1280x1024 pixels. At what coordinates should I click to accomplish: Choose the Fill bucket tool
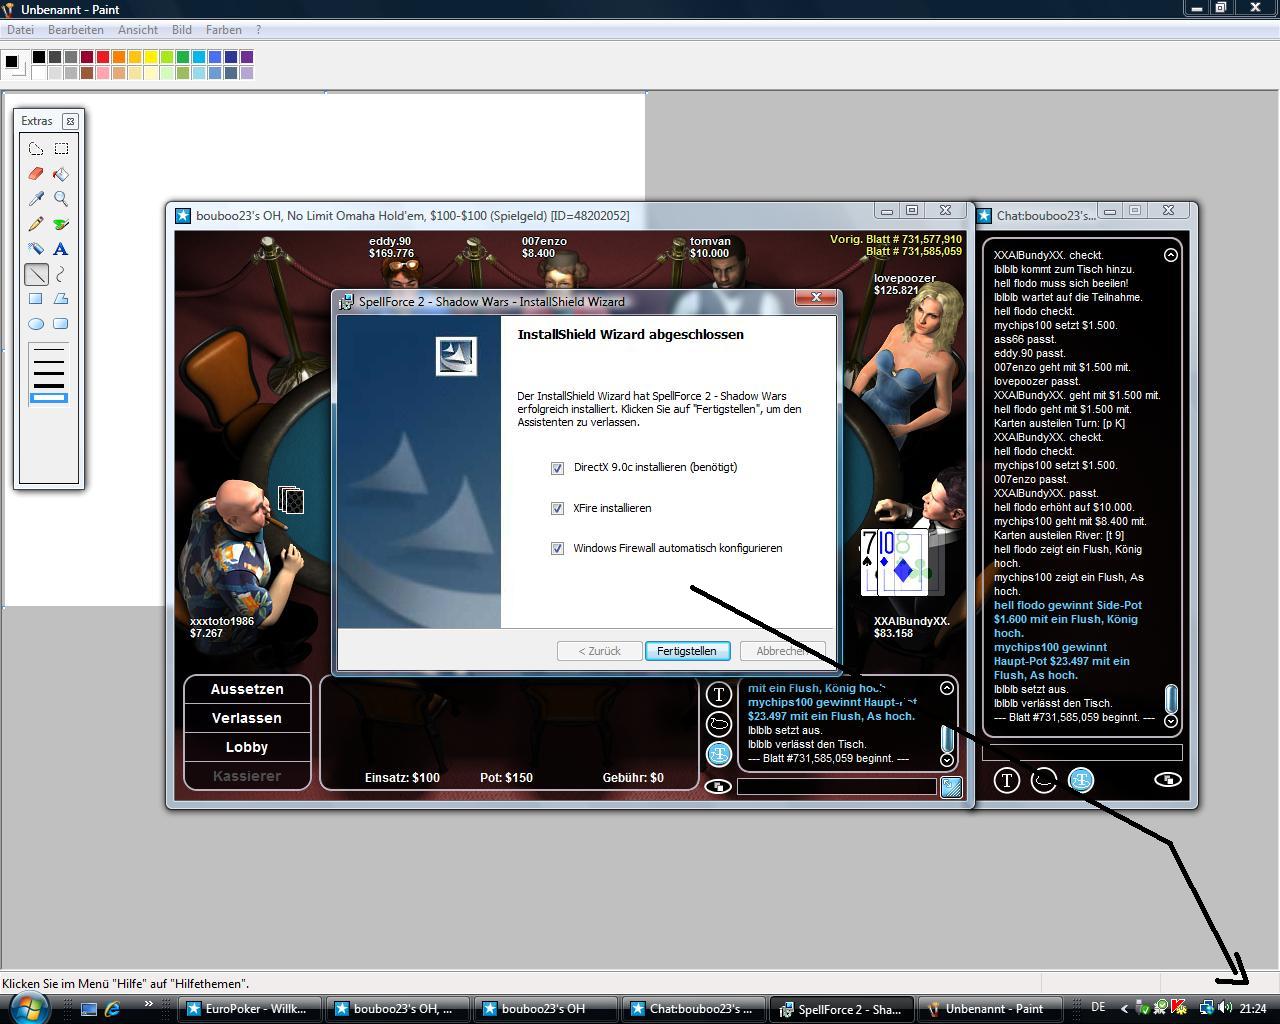(61, 174)
